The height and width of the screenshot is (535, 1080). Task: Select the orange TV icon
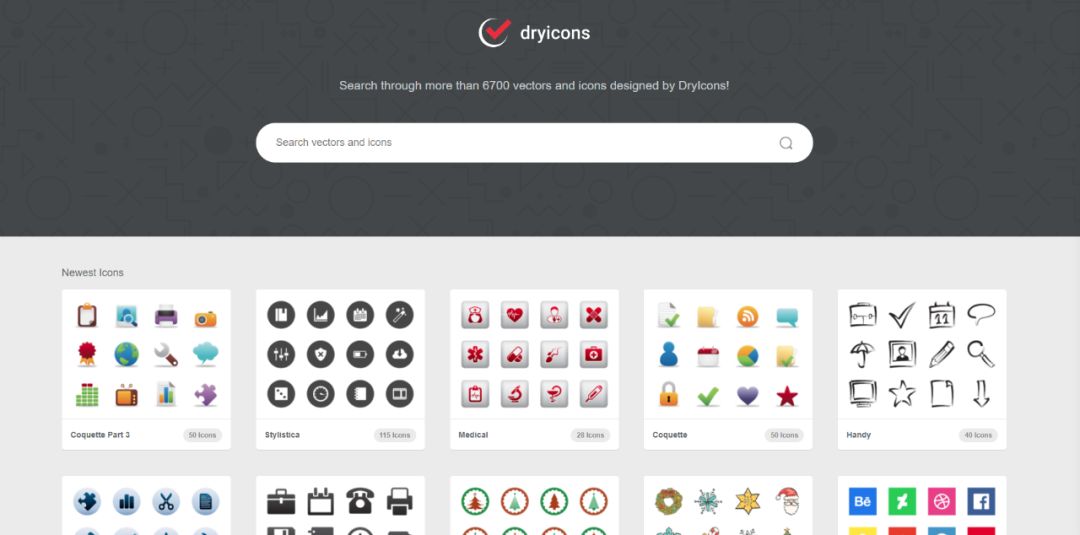coord(127,395)
